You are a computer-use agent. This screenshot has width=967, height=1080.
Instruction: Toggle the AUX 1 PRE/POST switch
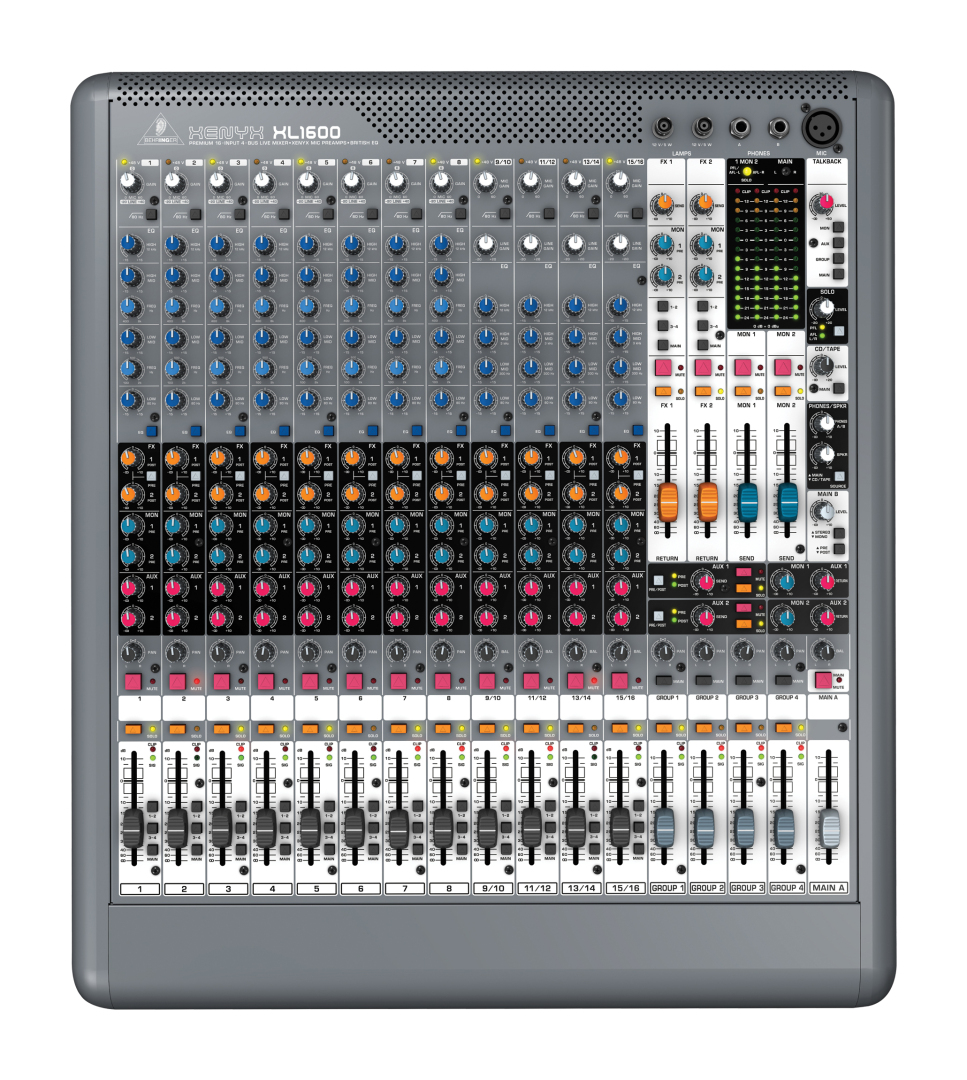pos(658,578)
